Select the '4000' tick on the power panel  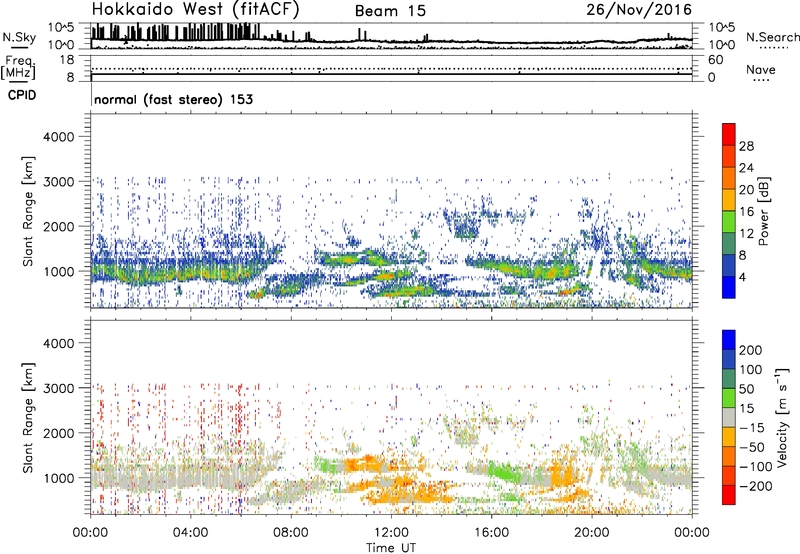click(x=59, y=137)
